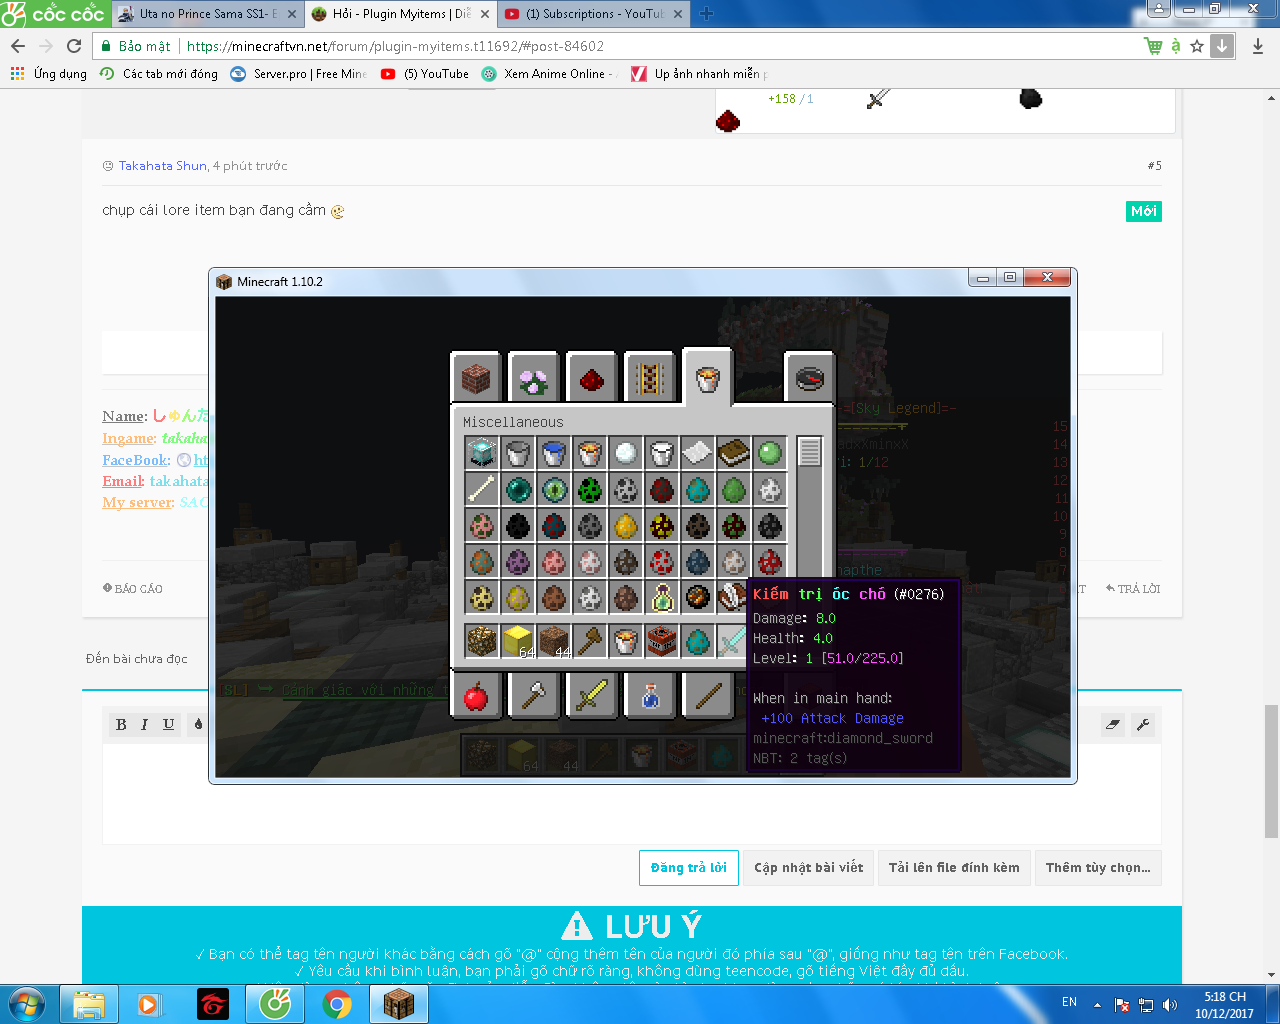Select the water bucket item

tap(554, 453)
